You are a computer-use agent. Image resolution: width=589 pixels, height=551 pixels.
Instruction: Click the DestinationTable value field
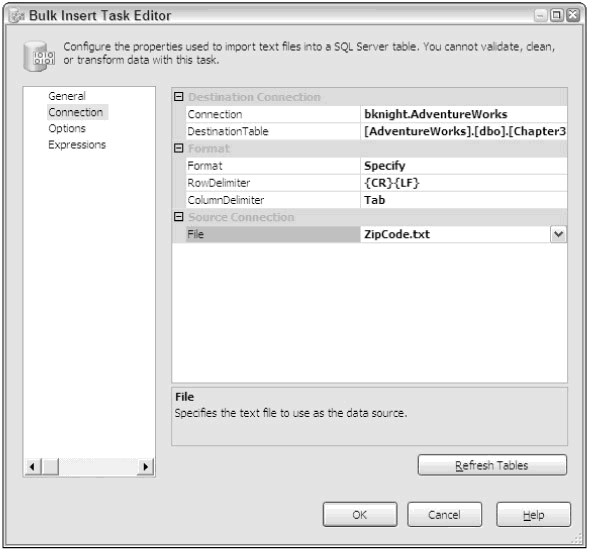click(x=464, y=131)
